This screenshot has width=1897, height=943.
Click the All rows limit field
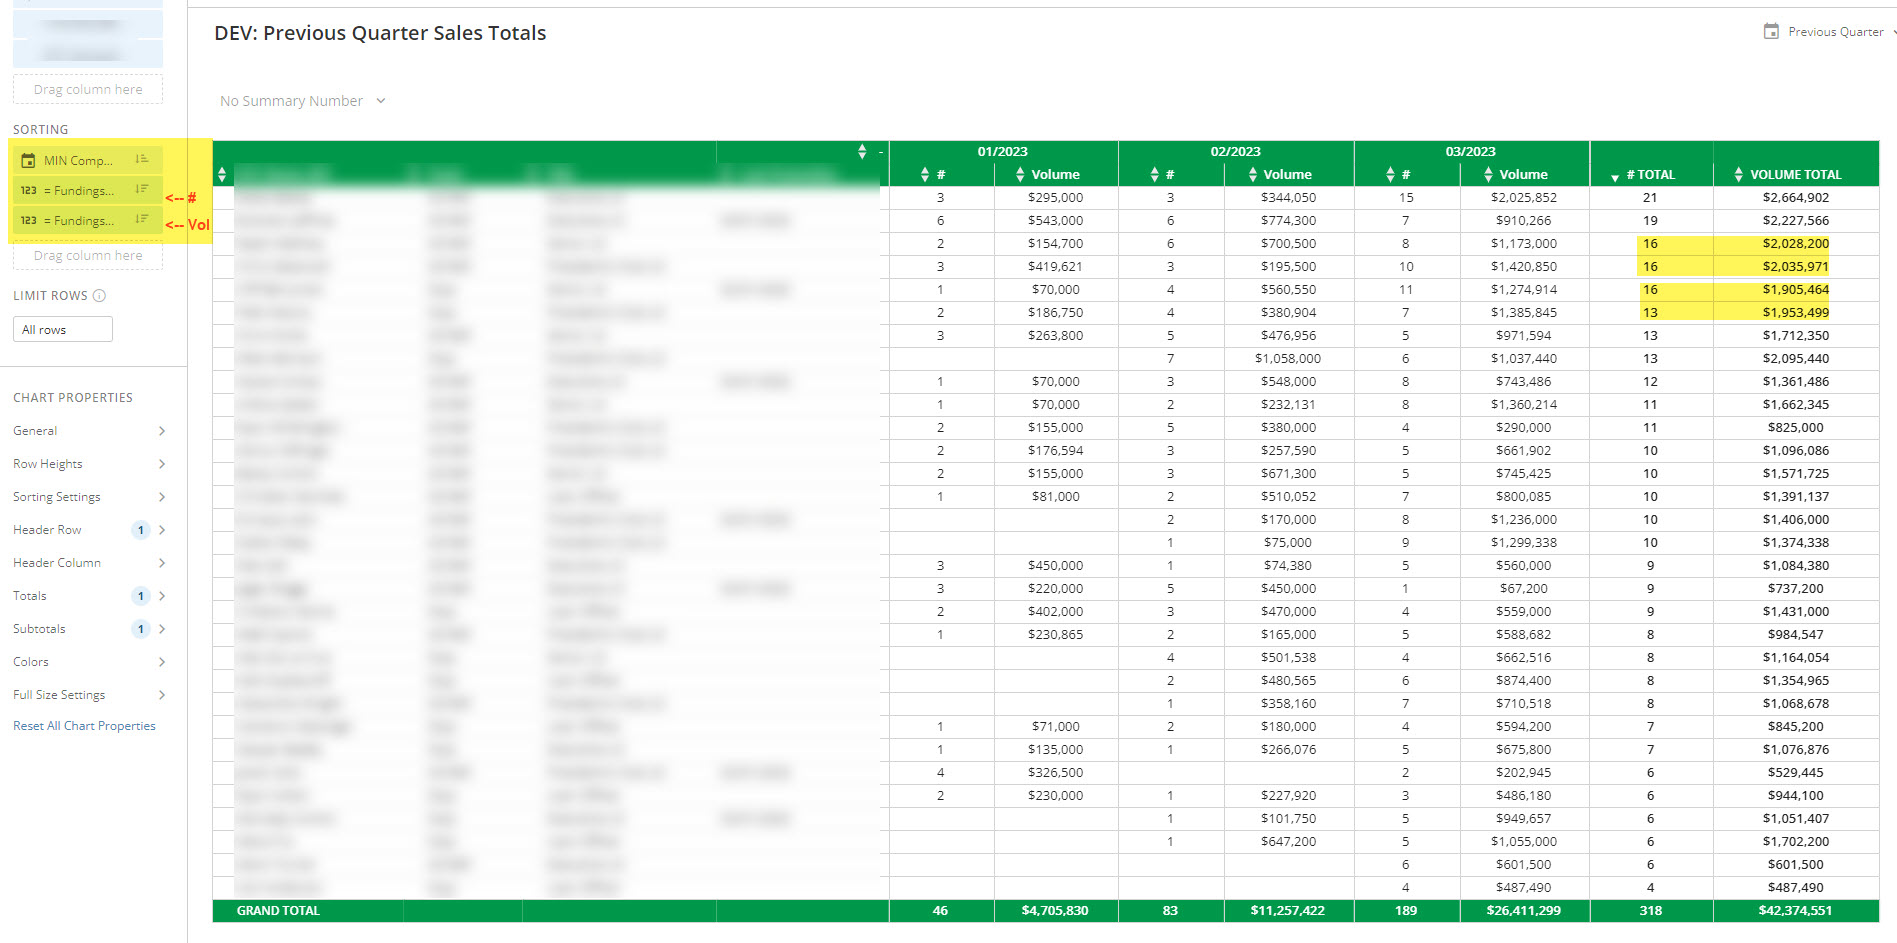pos(62,328)
